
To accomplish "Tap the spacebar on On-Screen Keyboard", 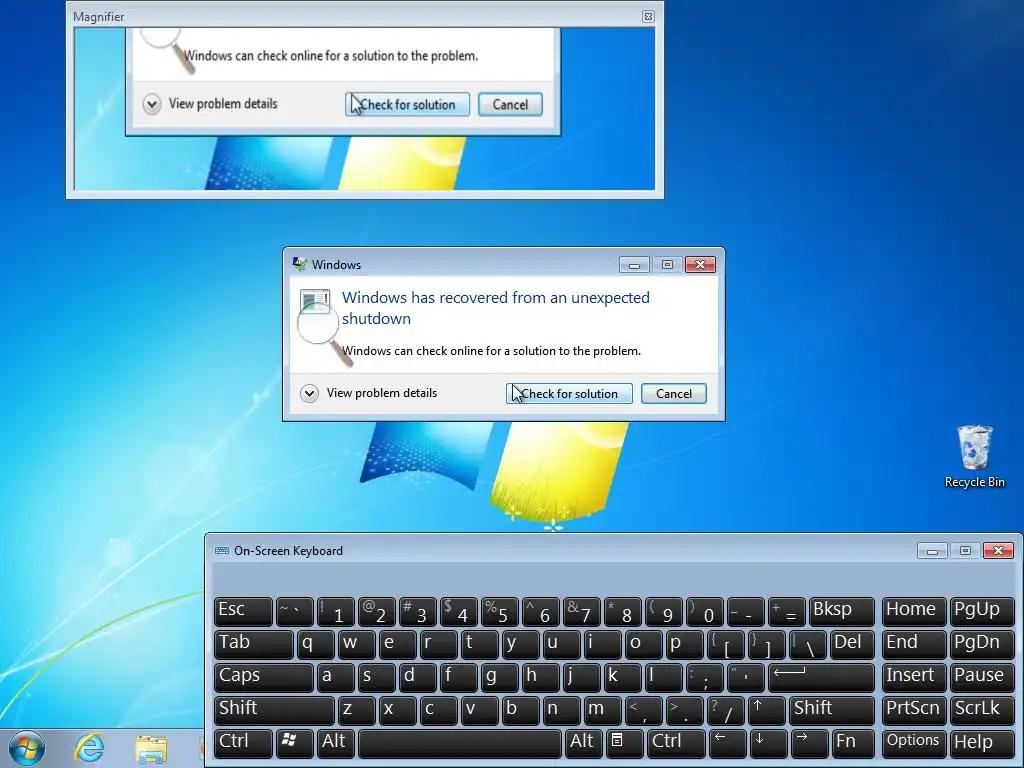I will tap(460, 743).
